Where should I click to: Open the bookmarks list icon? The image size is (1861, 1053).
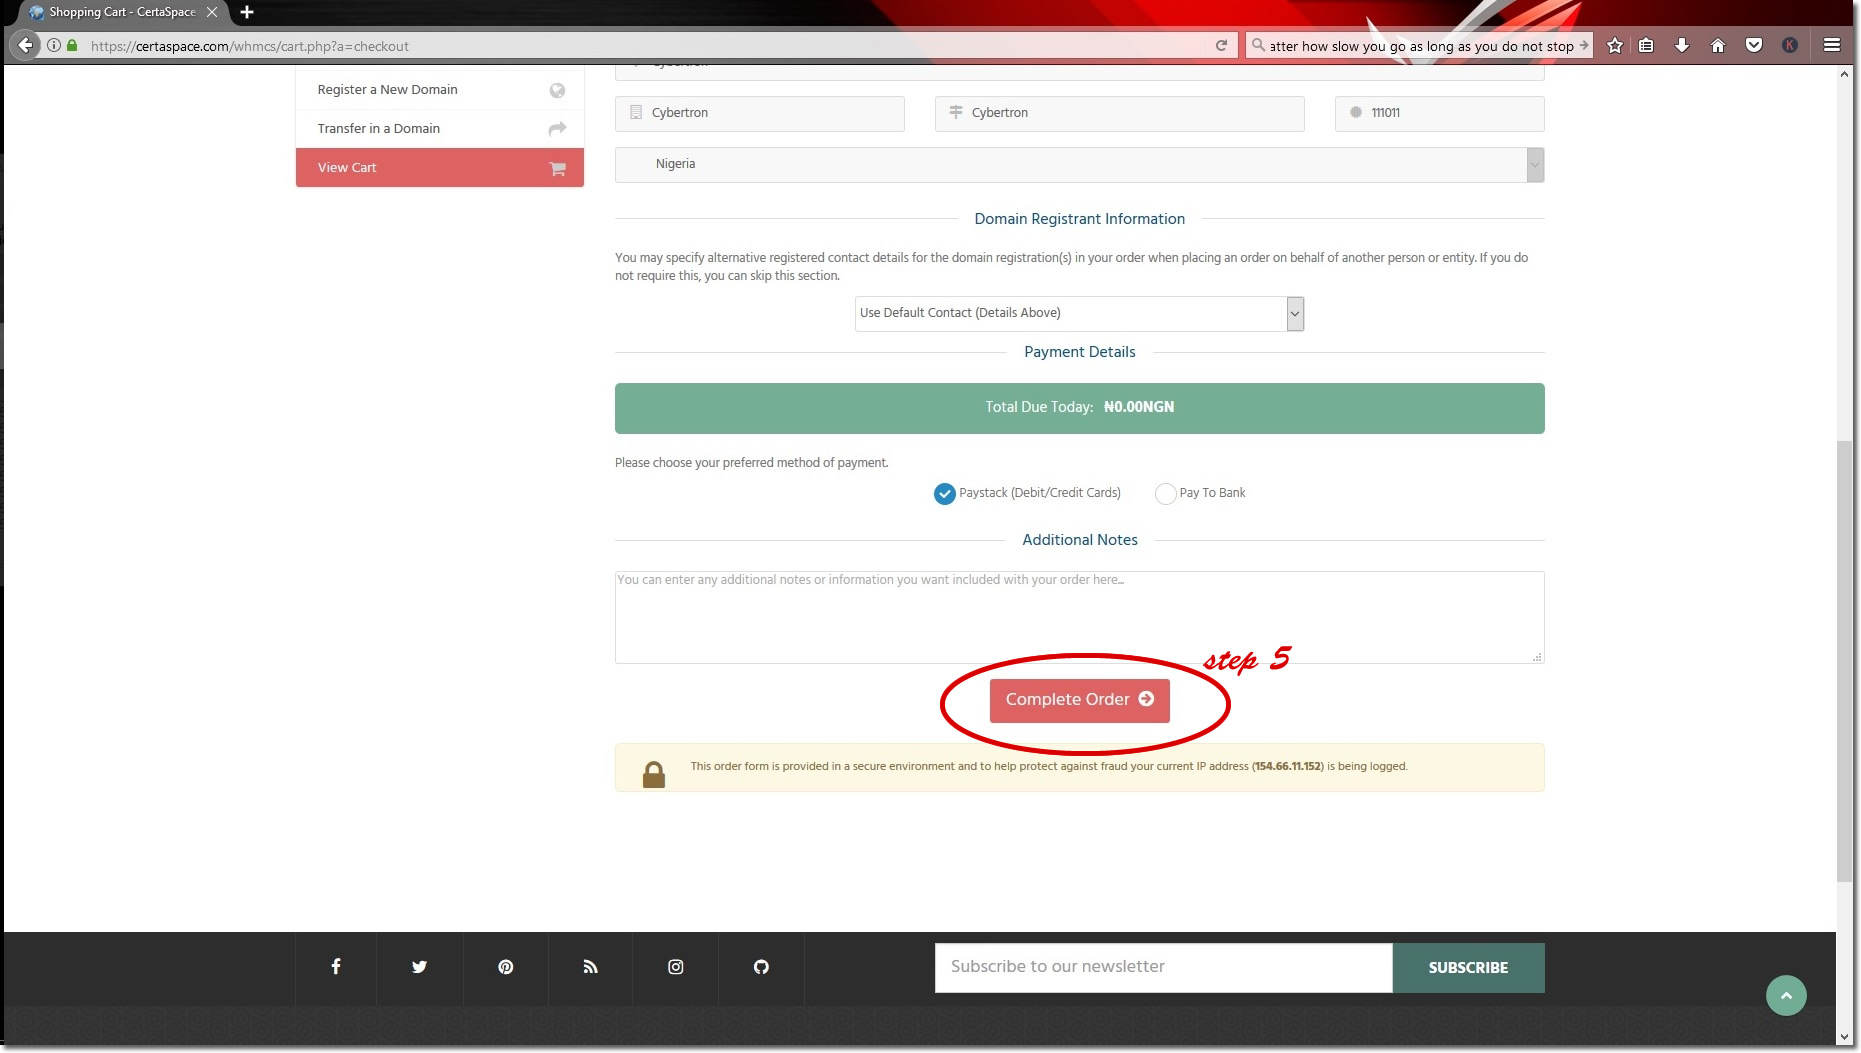pos(1646,45)
